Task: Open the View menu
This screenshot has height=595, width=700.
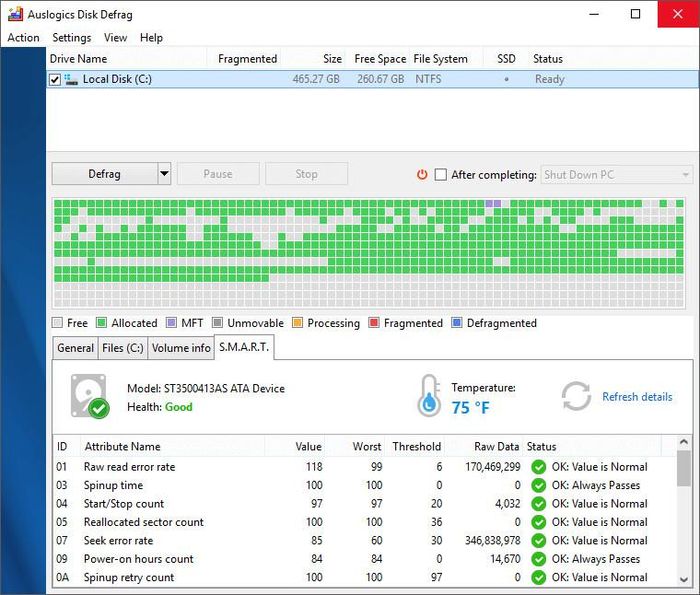Action: click(115, 38)
